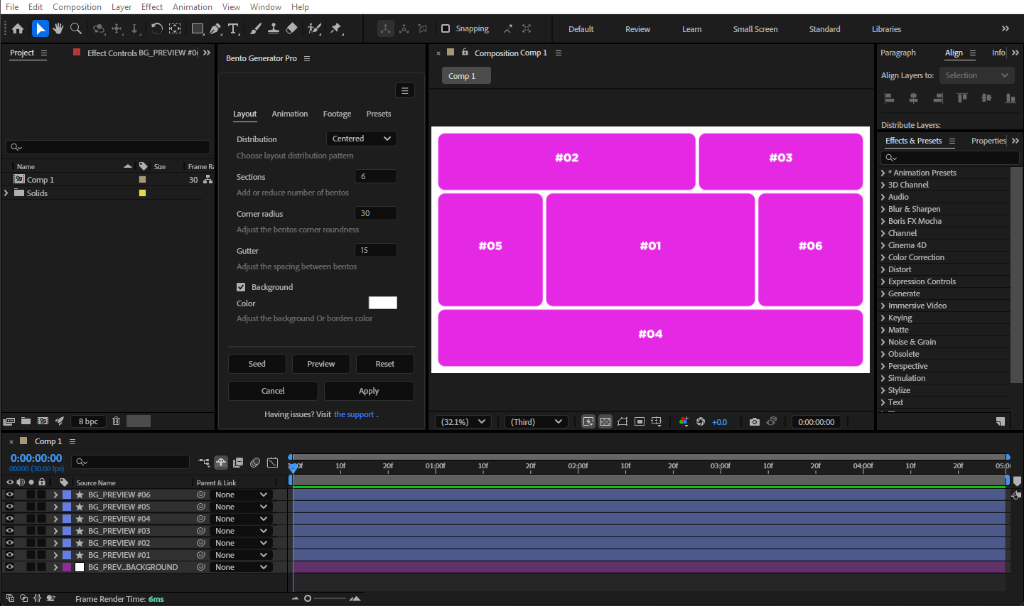Expand Animation Presets category
The width and height of the screenshot is (1024, 606).
[x=883, y=173]
